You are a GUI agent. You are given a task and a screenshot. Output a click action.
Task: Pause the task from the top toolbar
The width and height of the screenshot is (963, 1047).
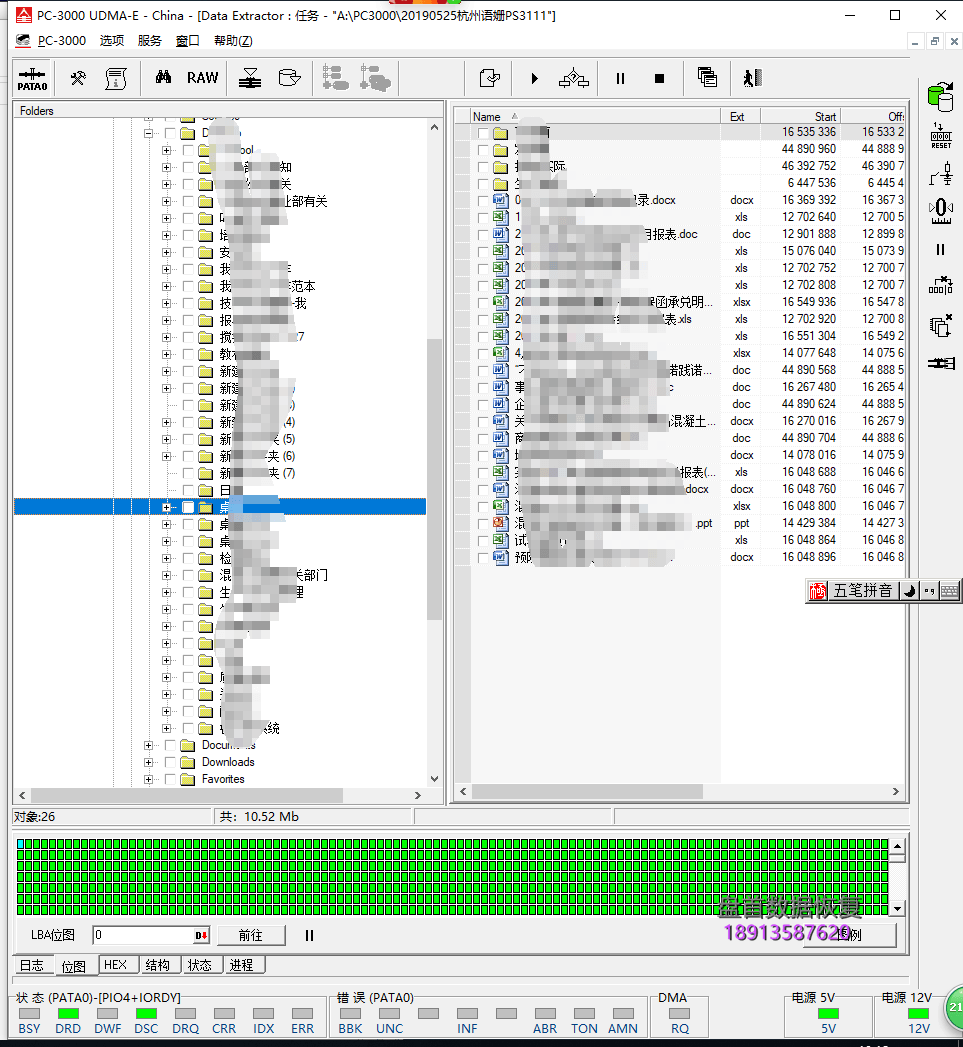pyautogui.click(x=620, y=79)
